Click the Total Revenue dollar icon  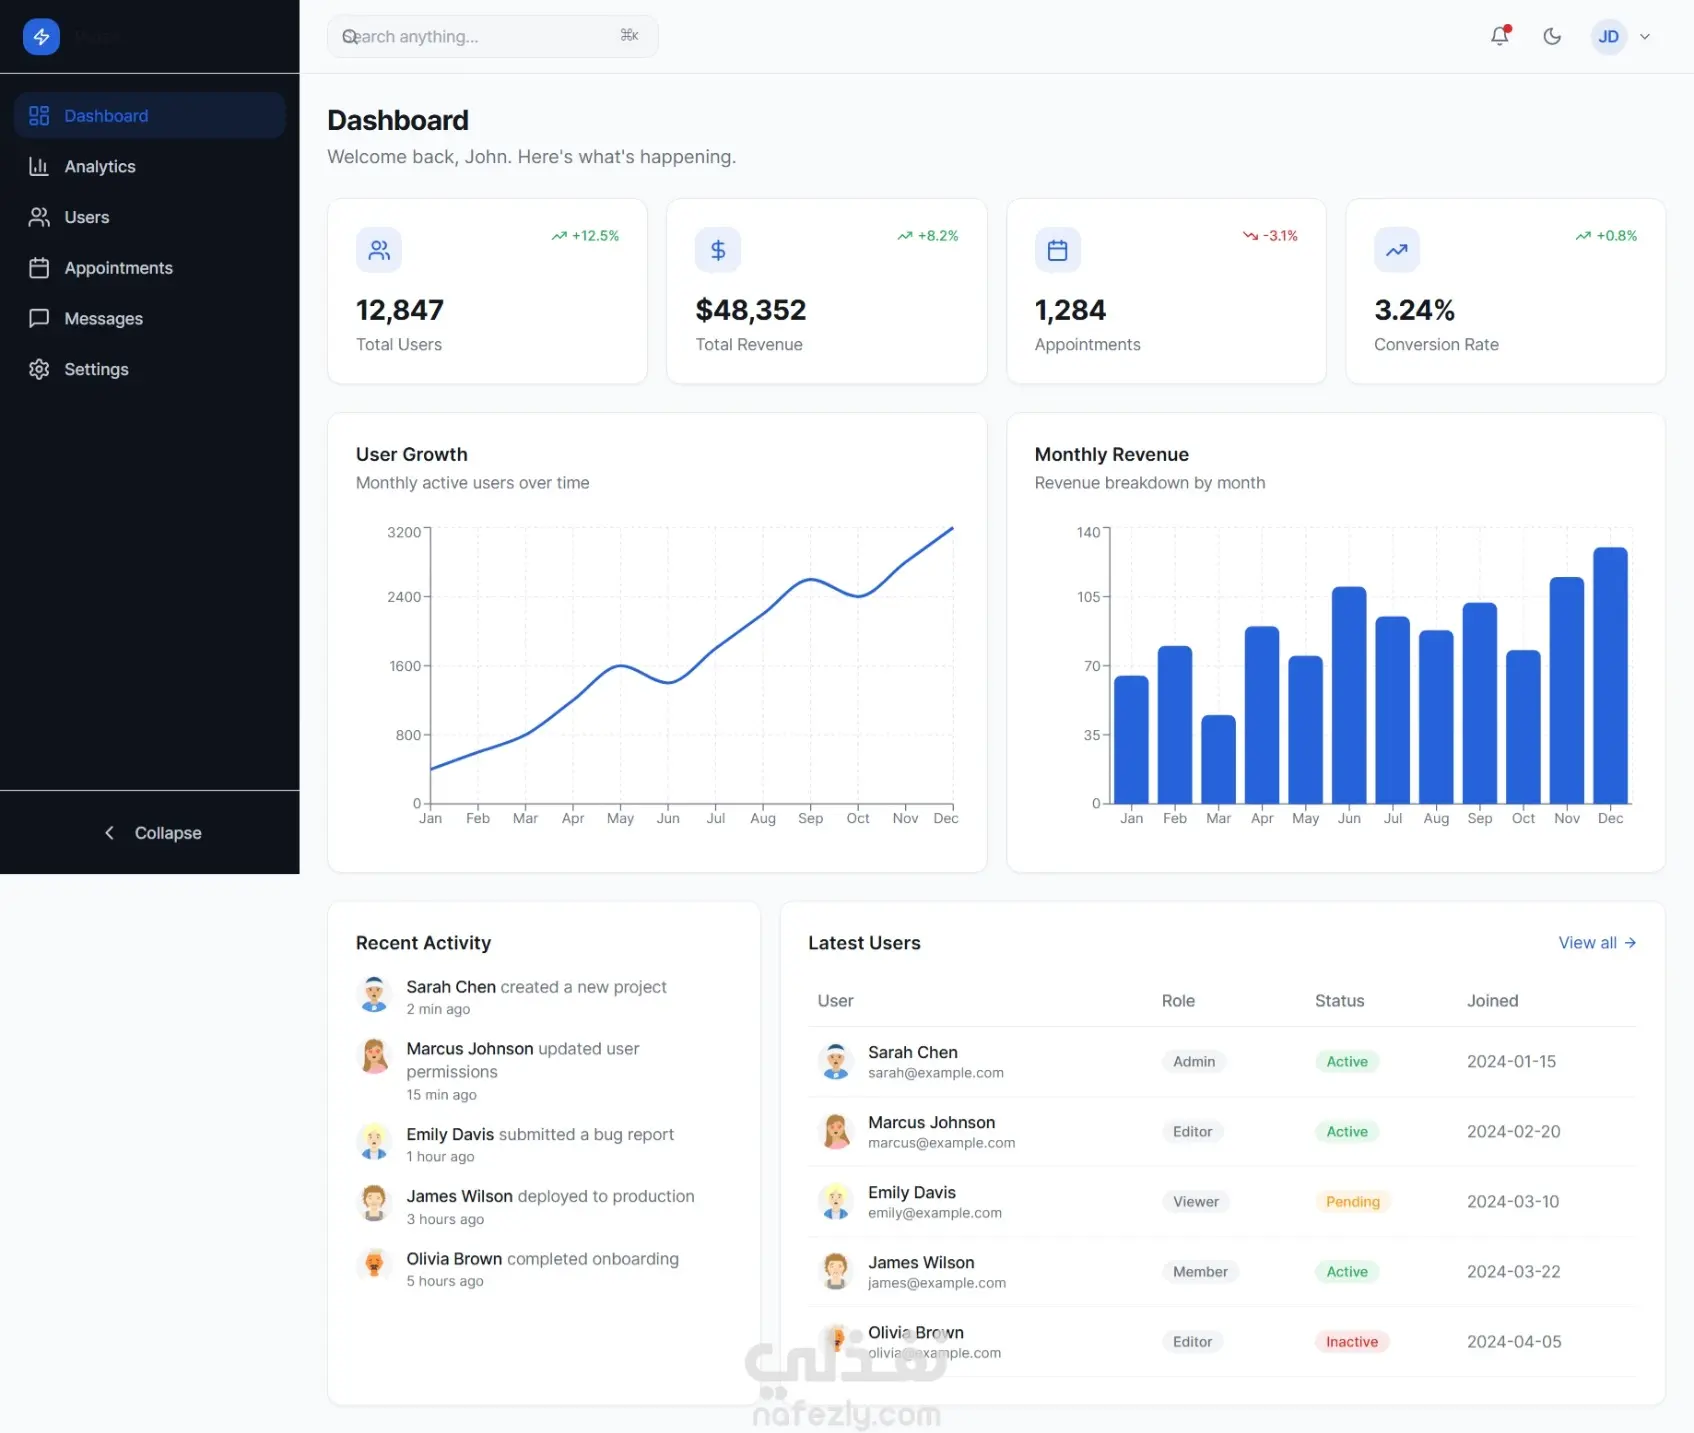click(718, 250)
